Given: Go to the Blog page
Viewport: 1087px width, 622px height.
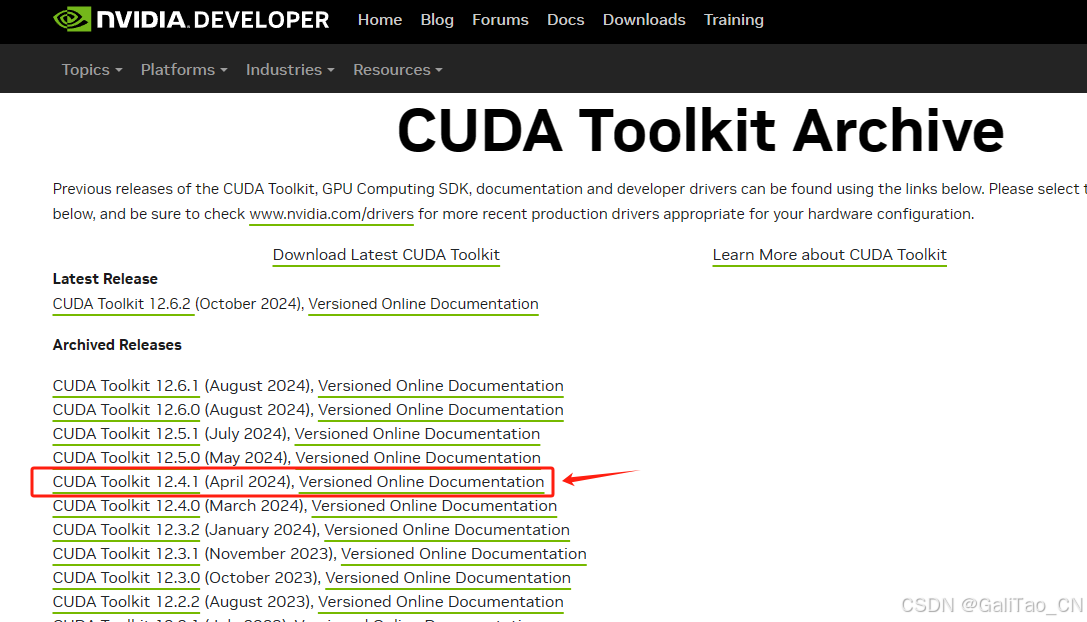Looking at the screenshot, I should point(437,20).
